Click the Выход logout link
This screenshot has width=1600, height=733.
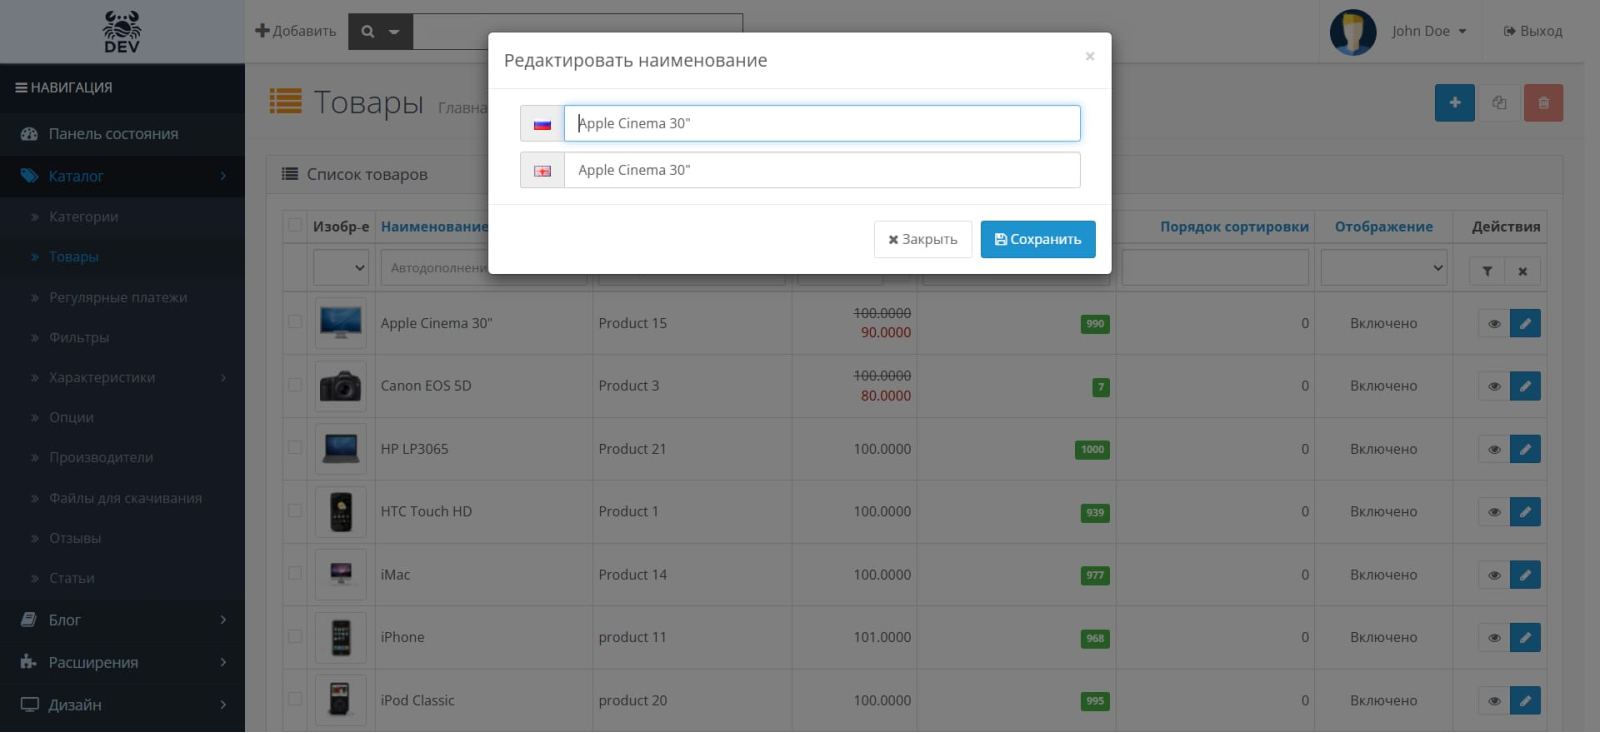(1532, 31)
